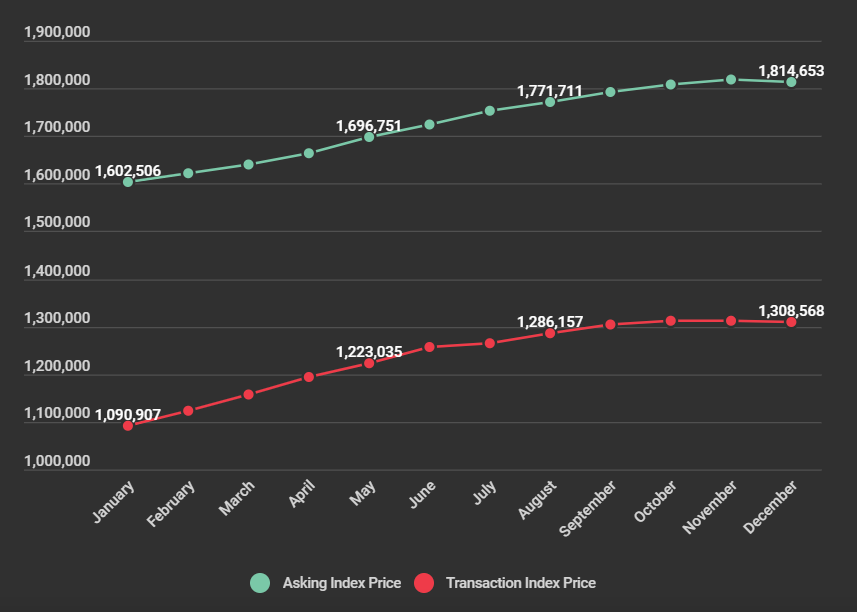This screenshot has height=612, width=857.
Task: Select the January asking price data point
Action: [128, 182]
